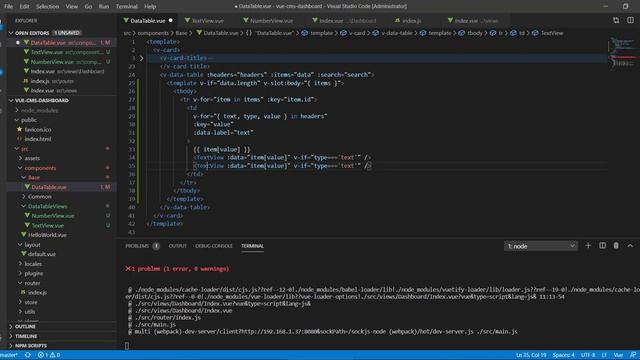Click the editor minimap
The height and width of the screenshot is (360, 640).
point(624,53)
